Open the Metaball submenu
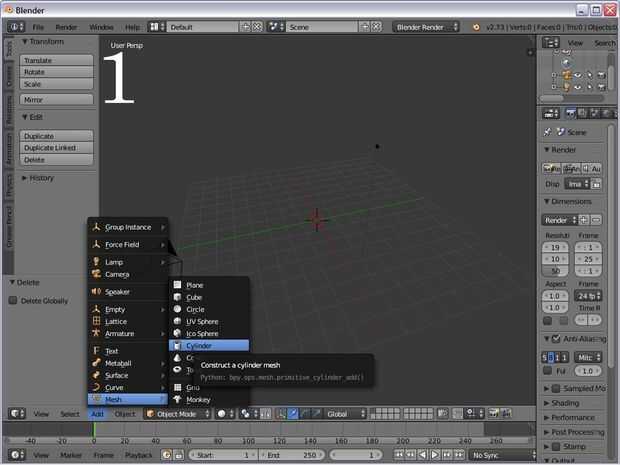620x465 pixels. coord(128,363)
